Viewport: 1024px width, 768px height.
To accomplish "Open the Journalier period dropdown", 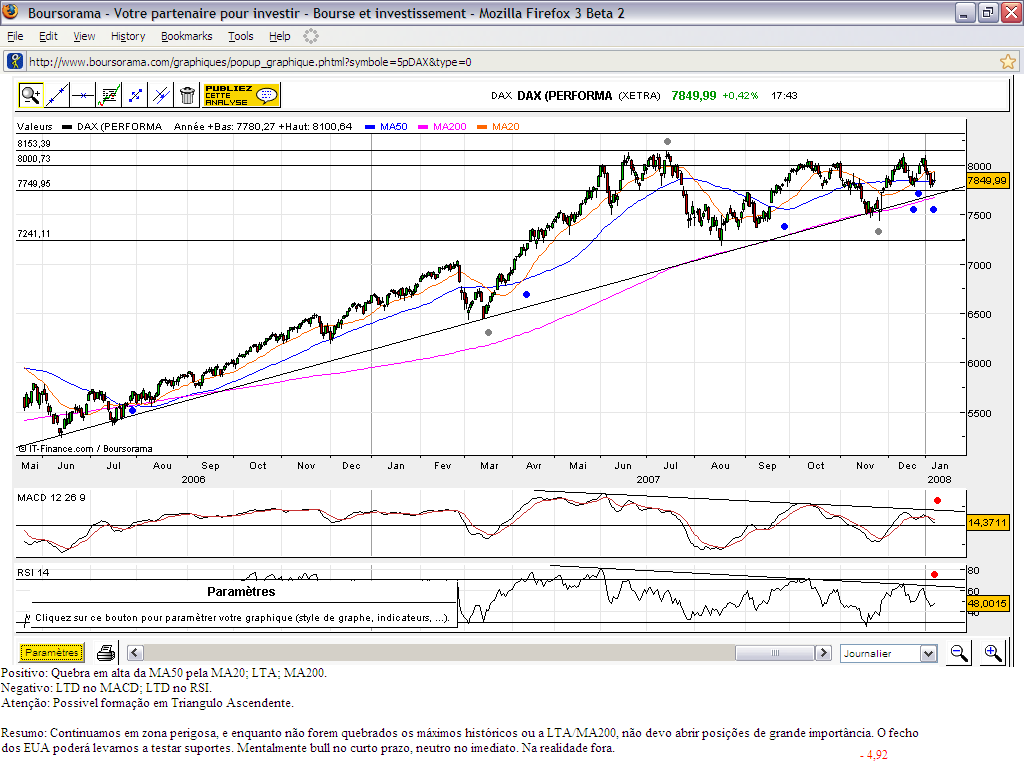I will (889, 653).
